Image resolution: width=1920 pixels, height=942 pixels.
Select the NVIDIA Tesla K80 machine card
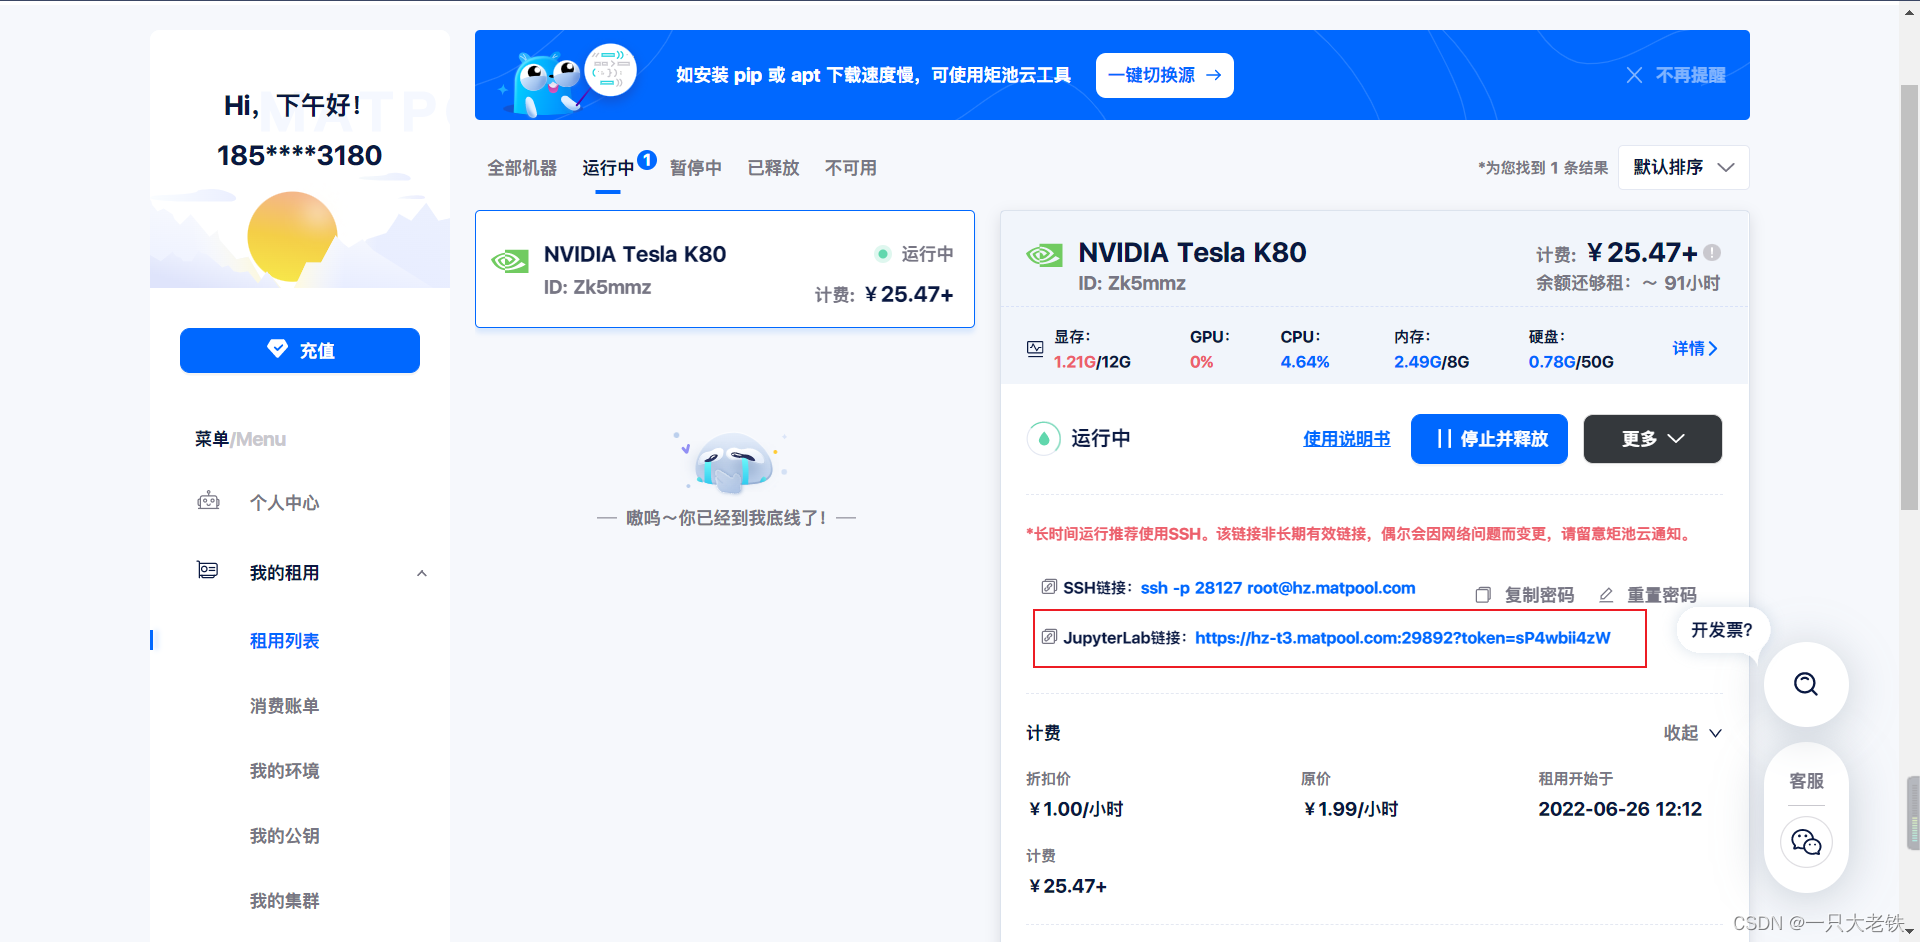pos(725,269)
